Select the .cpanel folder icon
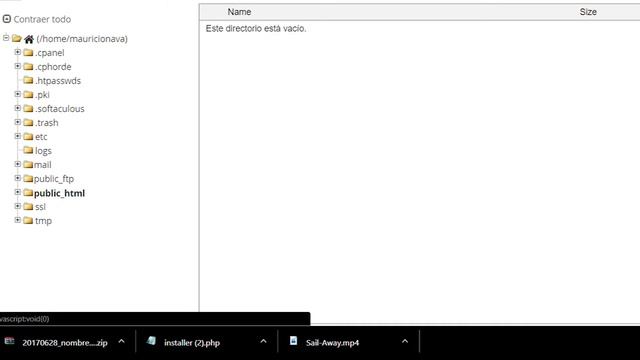640x360 pixels. pyautogui.click(x=28, y=53)
